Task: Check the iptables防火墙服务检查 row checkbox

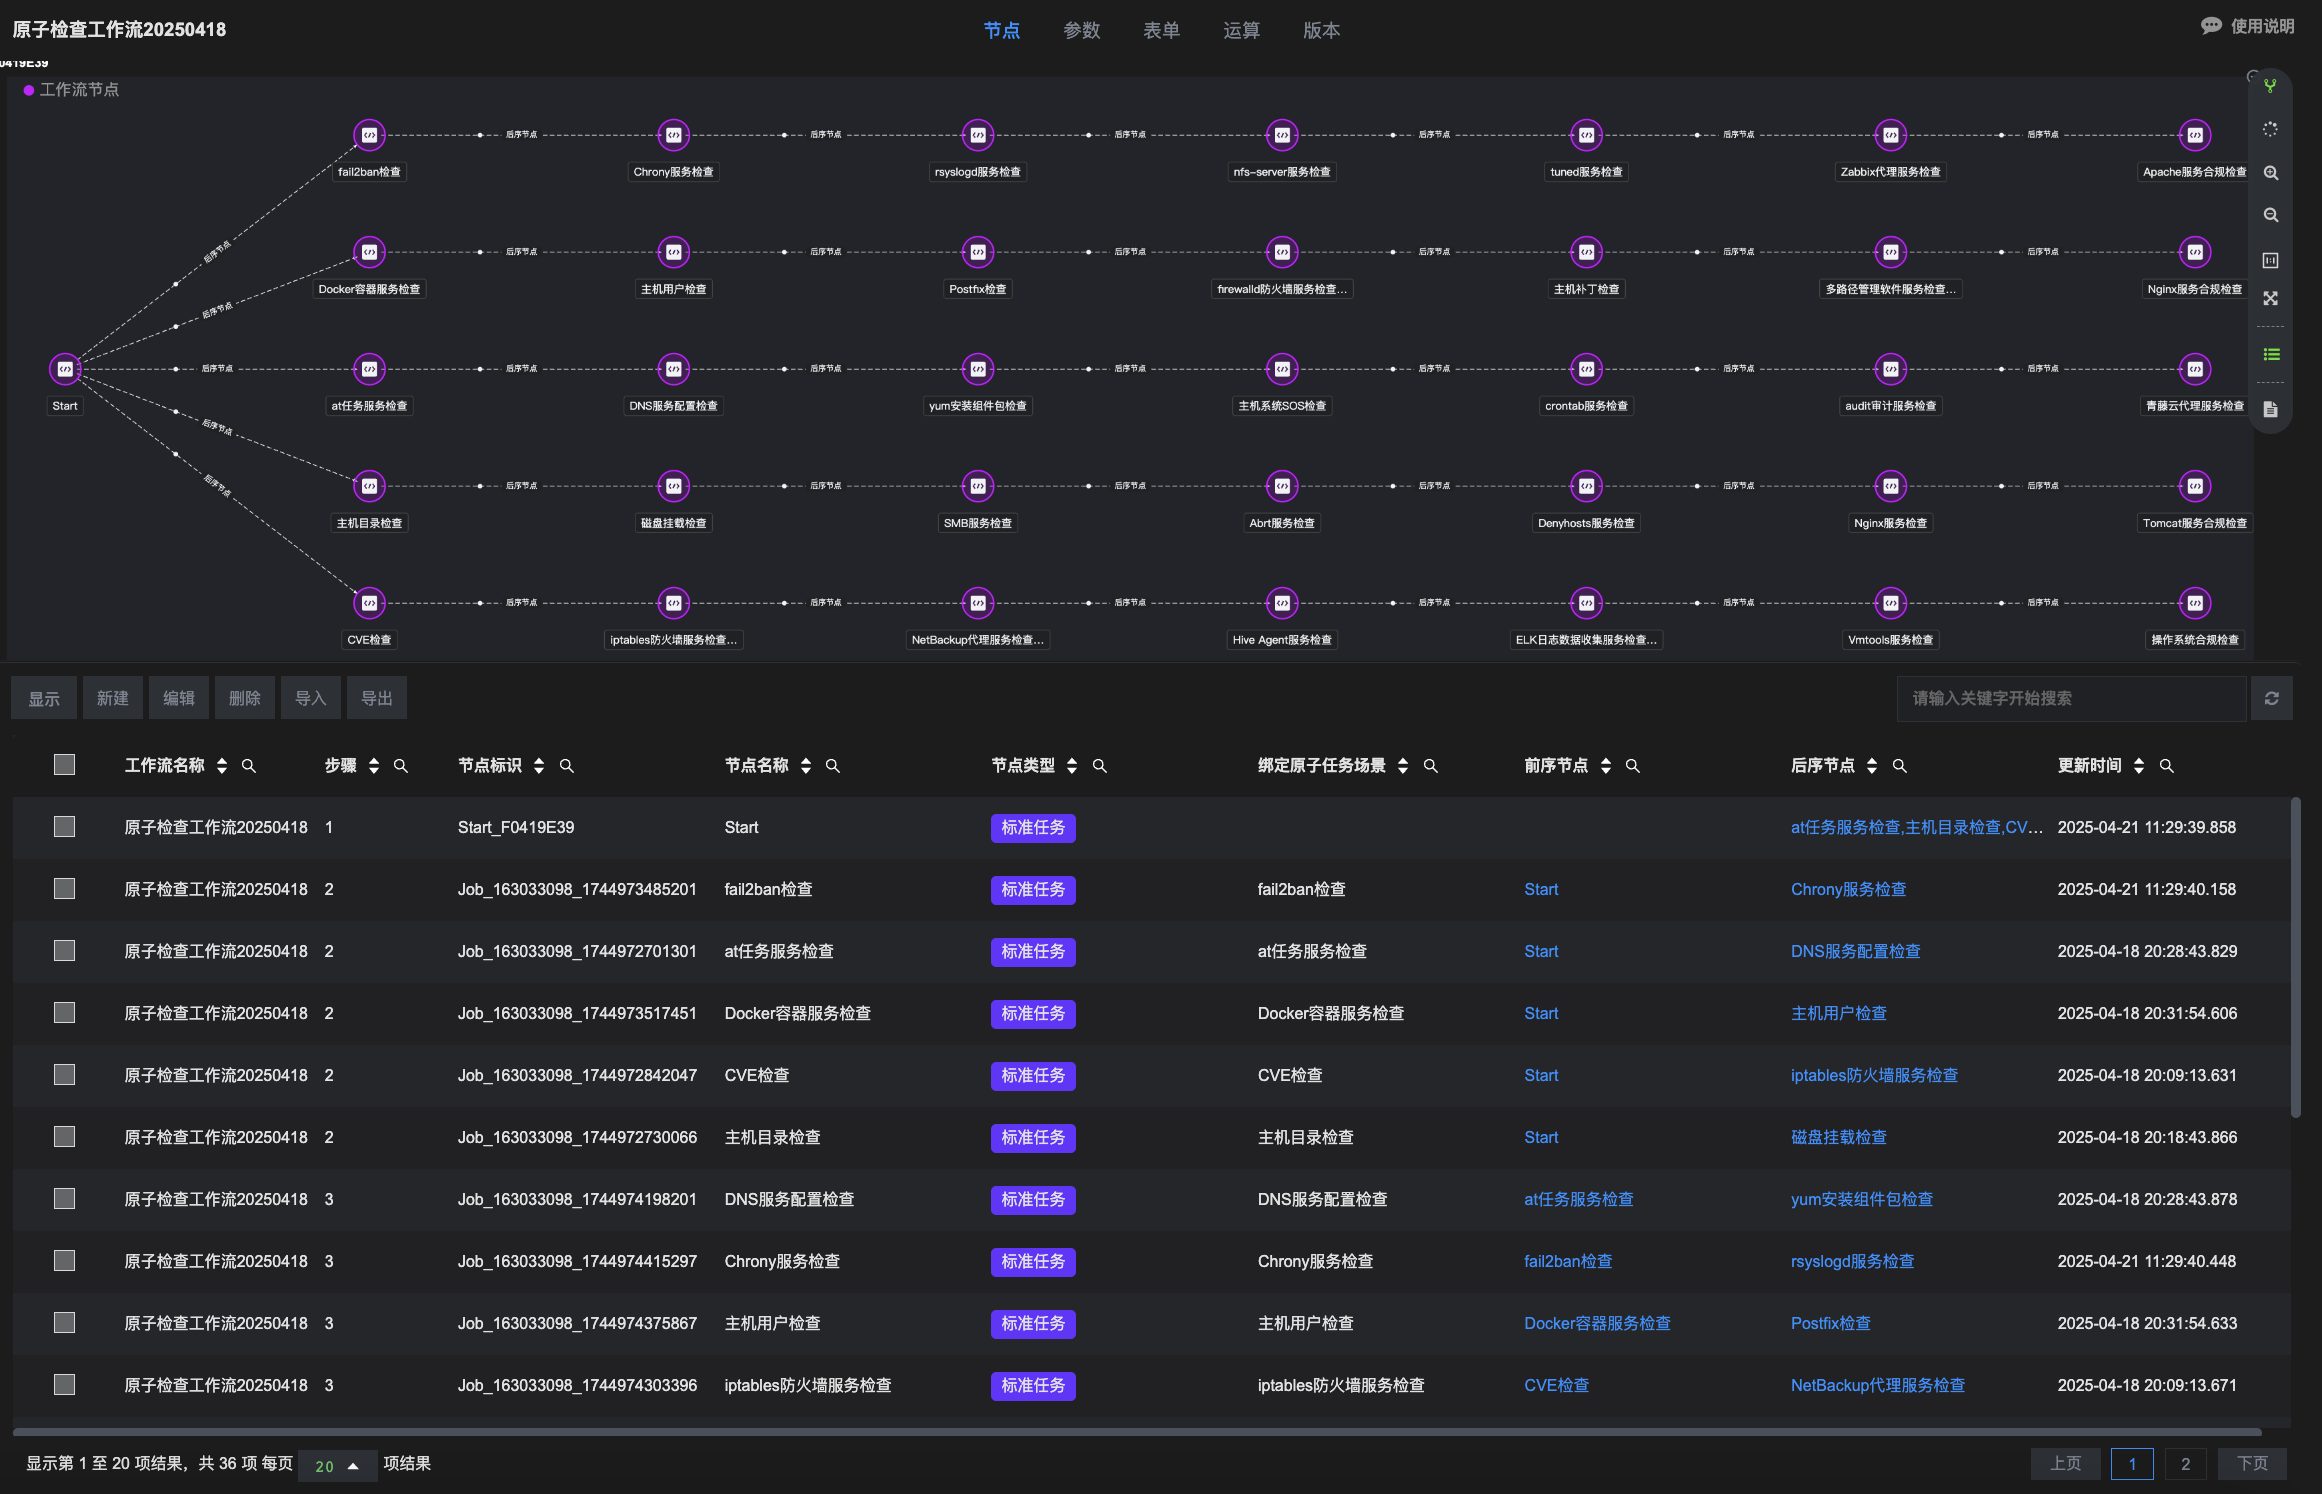Action: pyautogui.click(x=64, y=1385)
